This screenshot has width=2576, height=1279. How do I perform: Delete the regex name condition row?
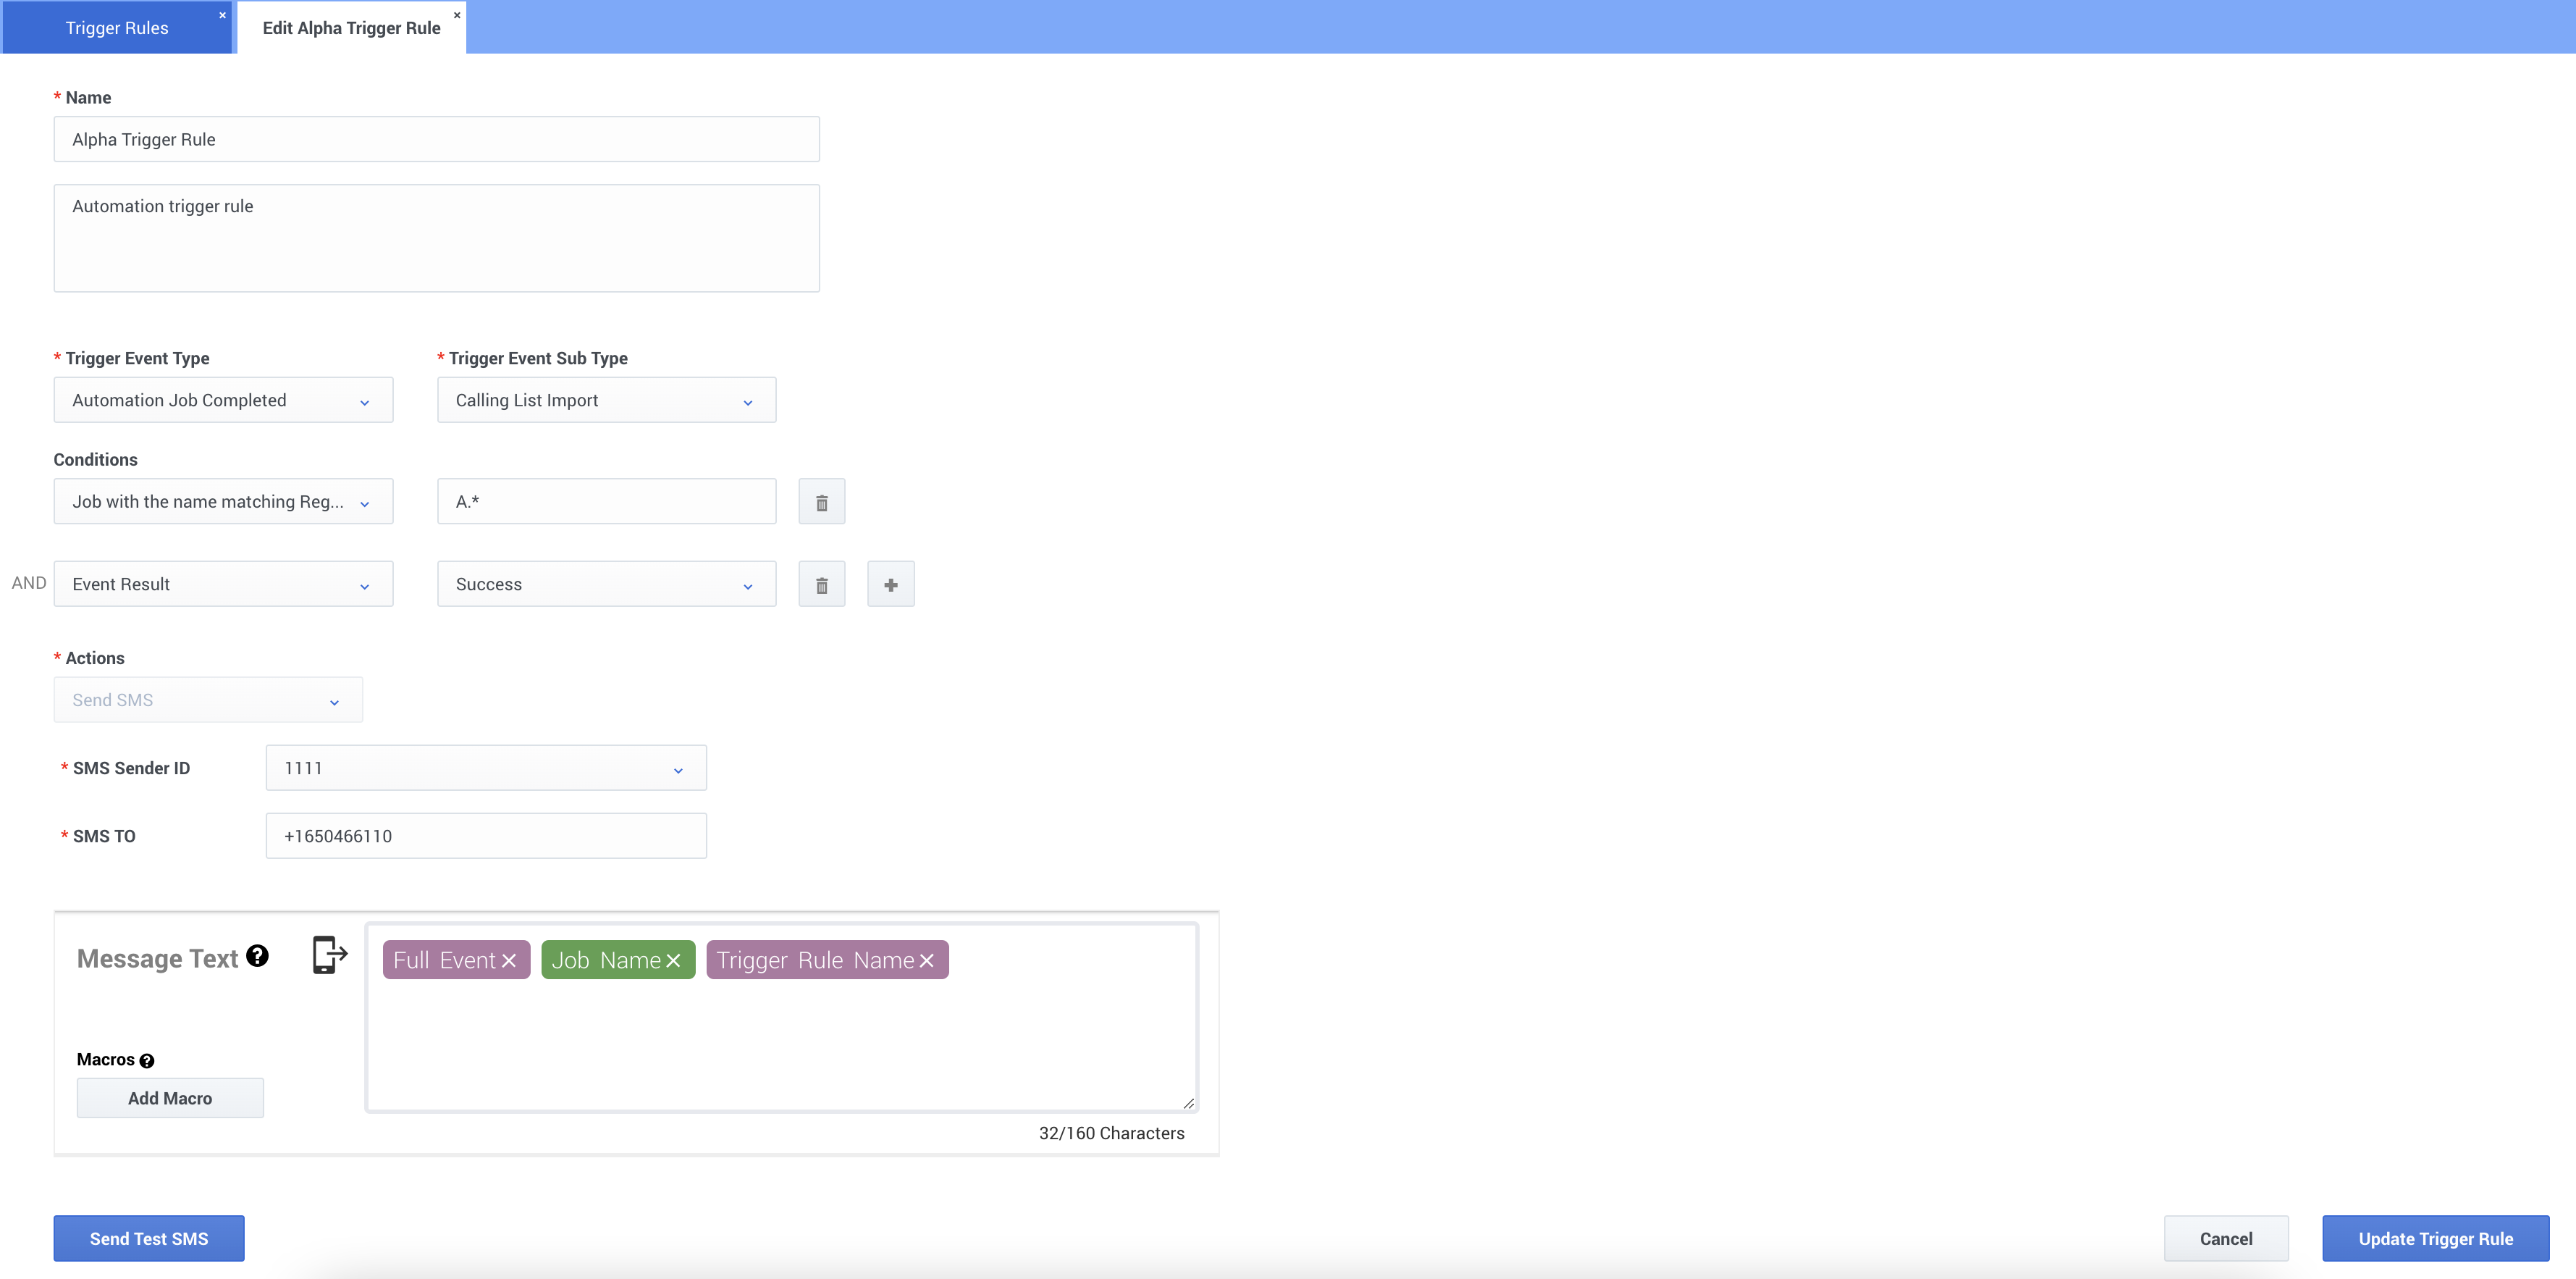click(821, 502)
